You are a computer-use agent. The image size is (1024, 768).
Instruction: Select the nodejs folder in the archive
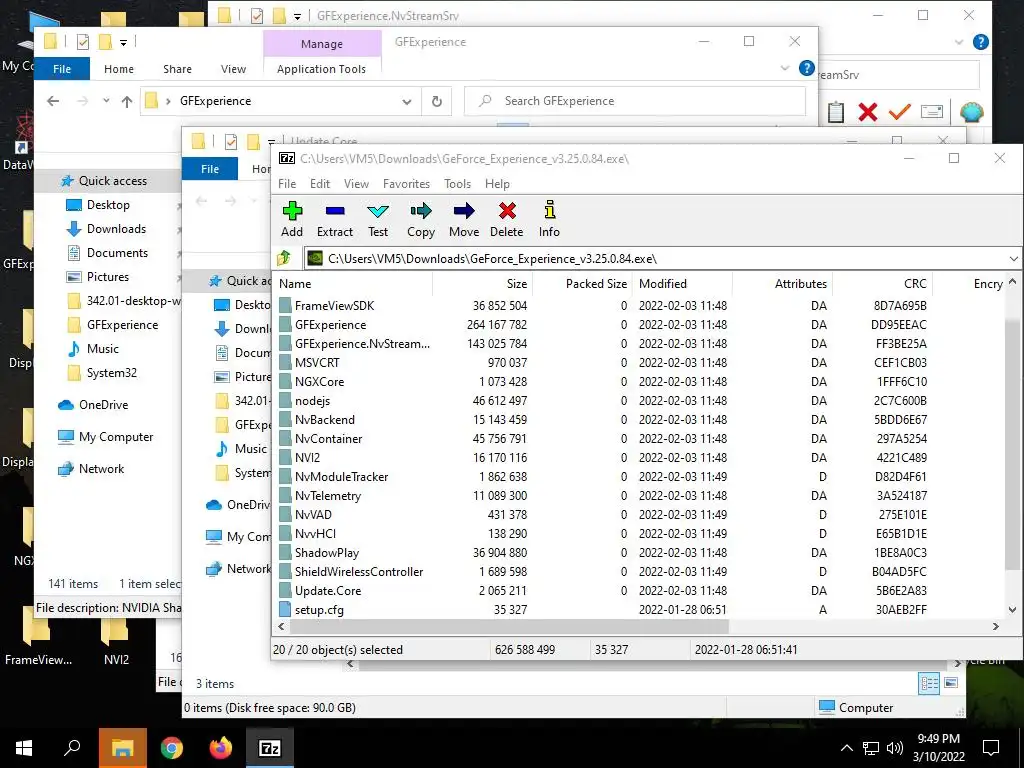[x=312, y=400]
